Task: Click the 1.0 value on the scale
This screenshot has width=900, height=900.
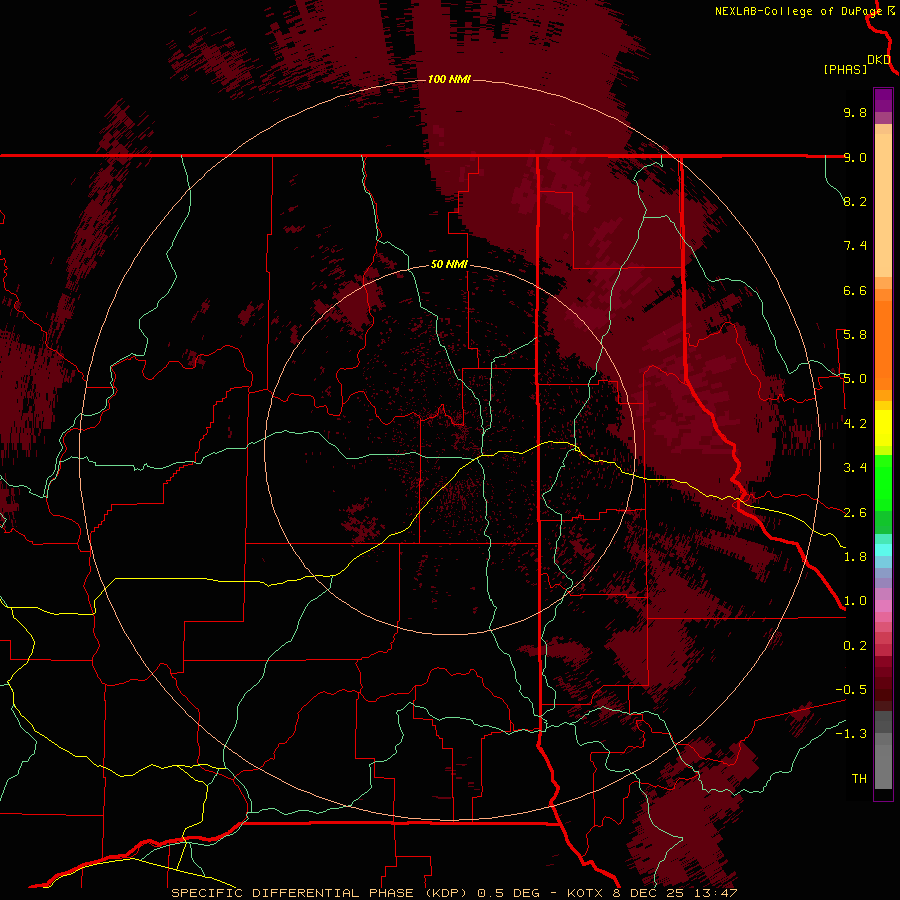Action: [855, 601]
